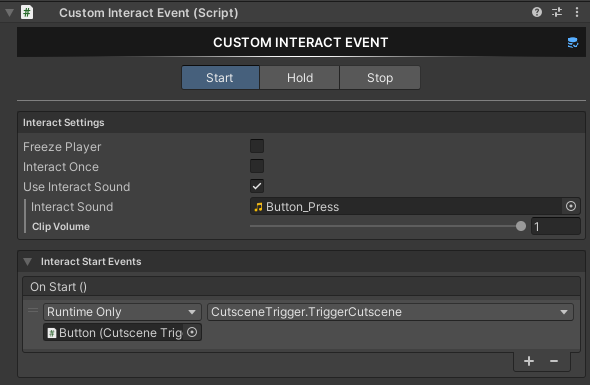The height and width of the screenshot is (385, 590).
Task: Open object picker for Interact Sound
Action: (x=571, y=206)
